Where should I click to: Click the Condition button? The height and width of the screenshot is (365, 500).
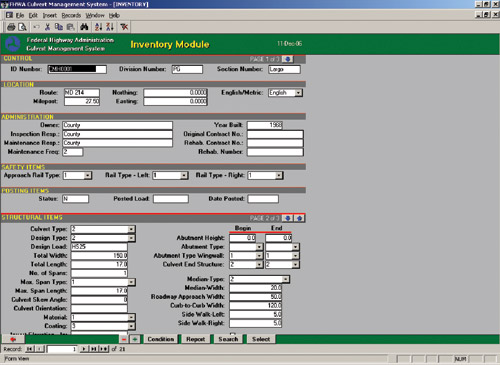[x=161, y=339]
